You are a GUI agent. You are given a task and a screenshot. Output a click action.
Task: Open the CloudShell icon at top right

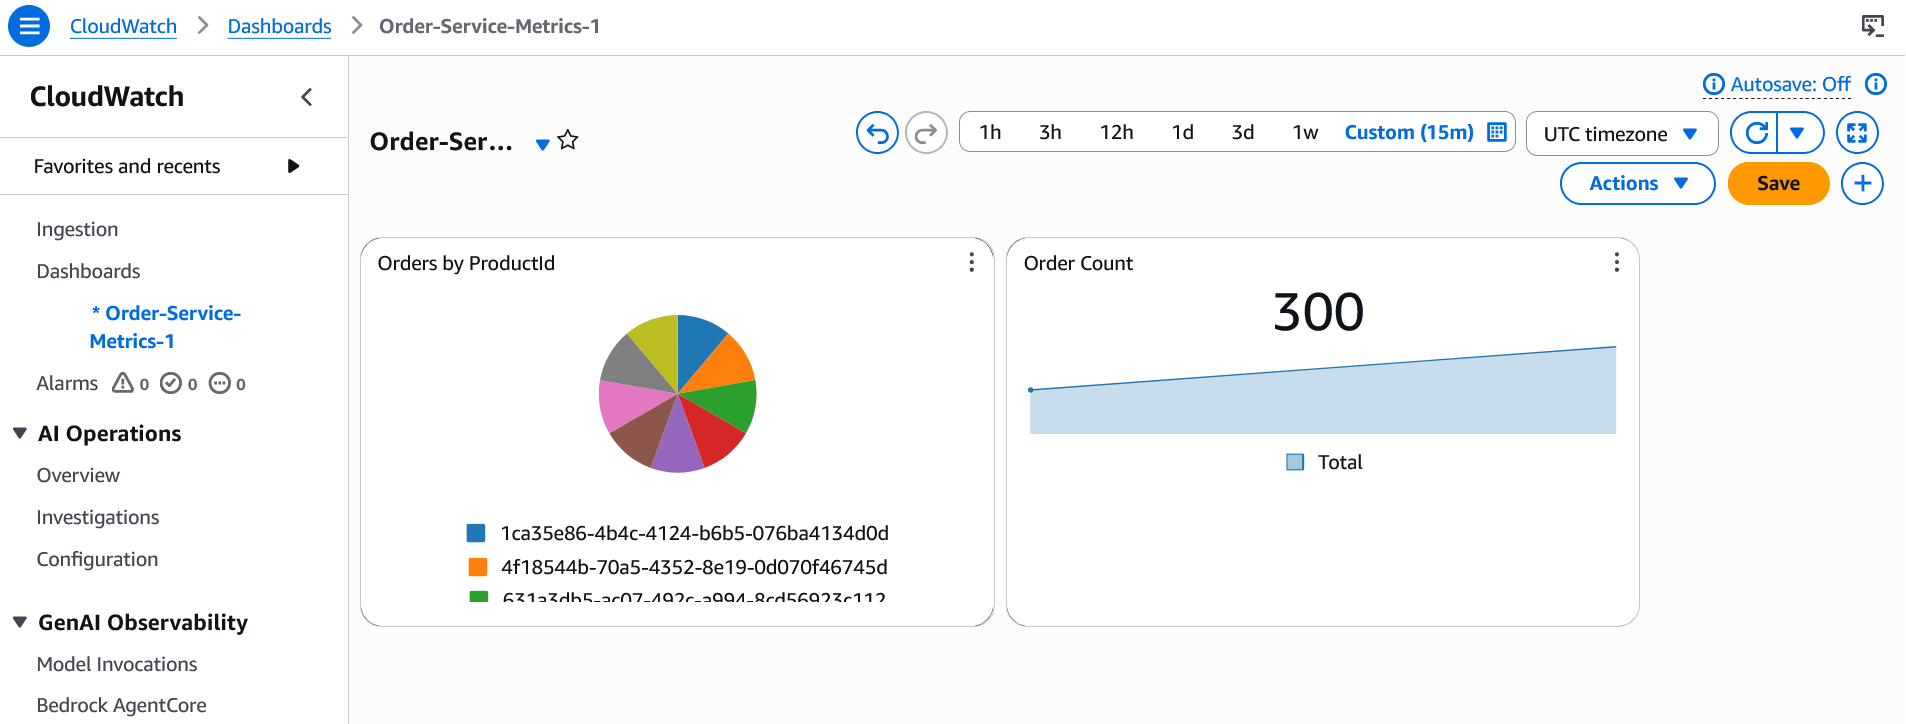[1873, 26]
